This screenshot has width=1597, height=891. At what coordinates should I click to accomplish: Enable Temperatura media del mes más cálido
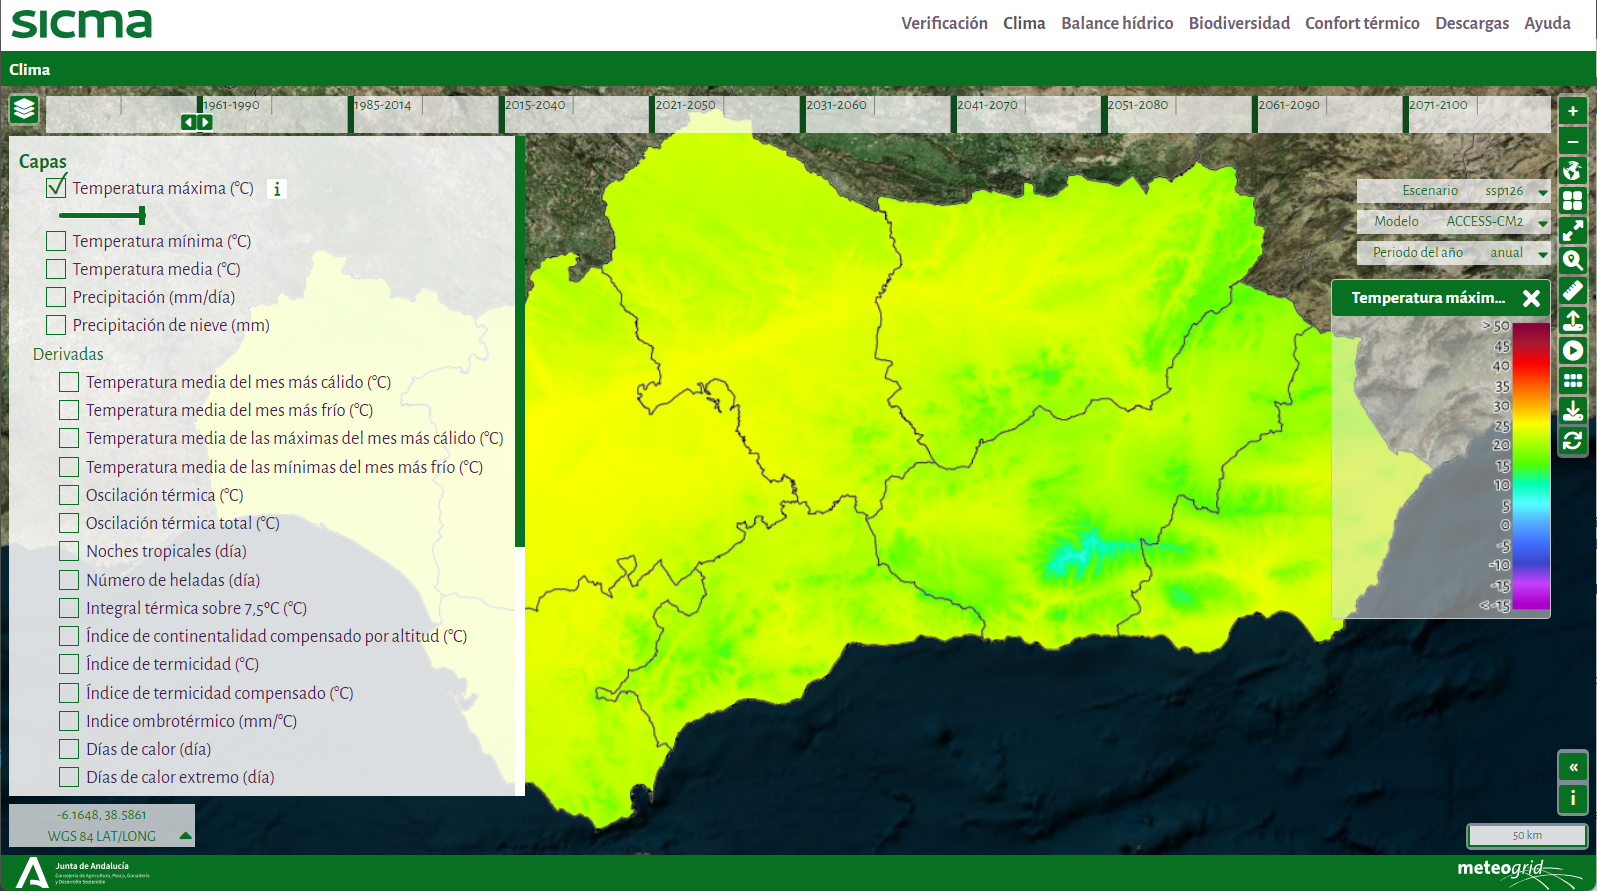[x=69, y=382]
